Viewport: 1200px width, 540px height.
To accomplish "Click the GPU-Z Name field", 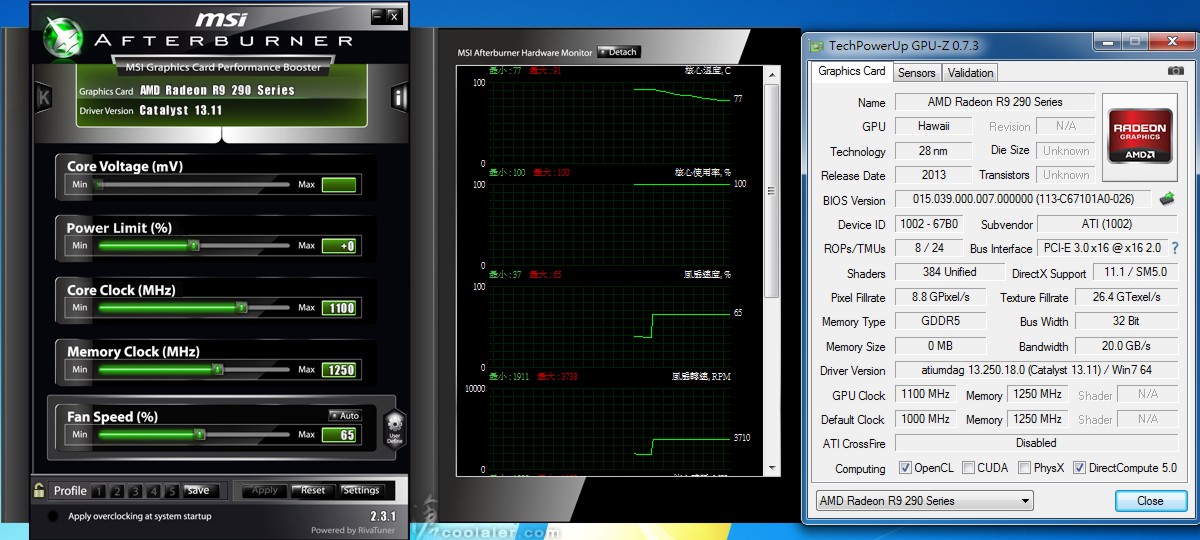I will click(x=994, y=102).
